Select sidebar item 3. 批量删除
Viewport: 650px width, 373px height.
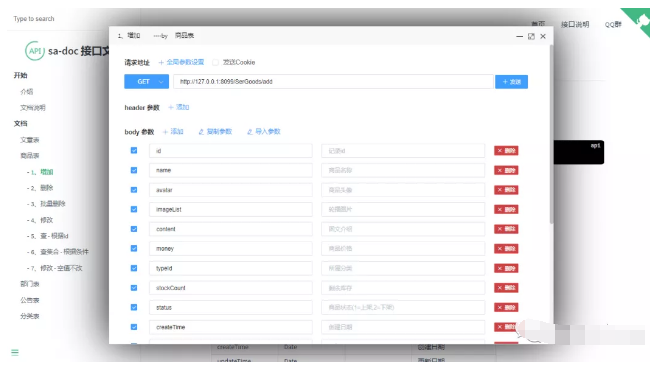click(46, 204)
